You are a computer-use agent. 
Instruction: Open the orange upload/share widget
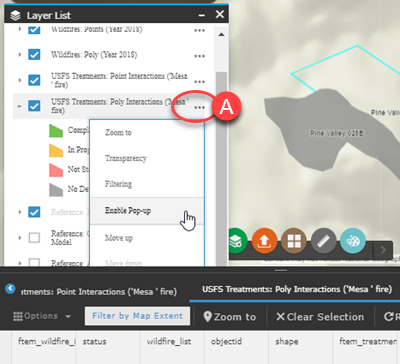coord(264,241)
